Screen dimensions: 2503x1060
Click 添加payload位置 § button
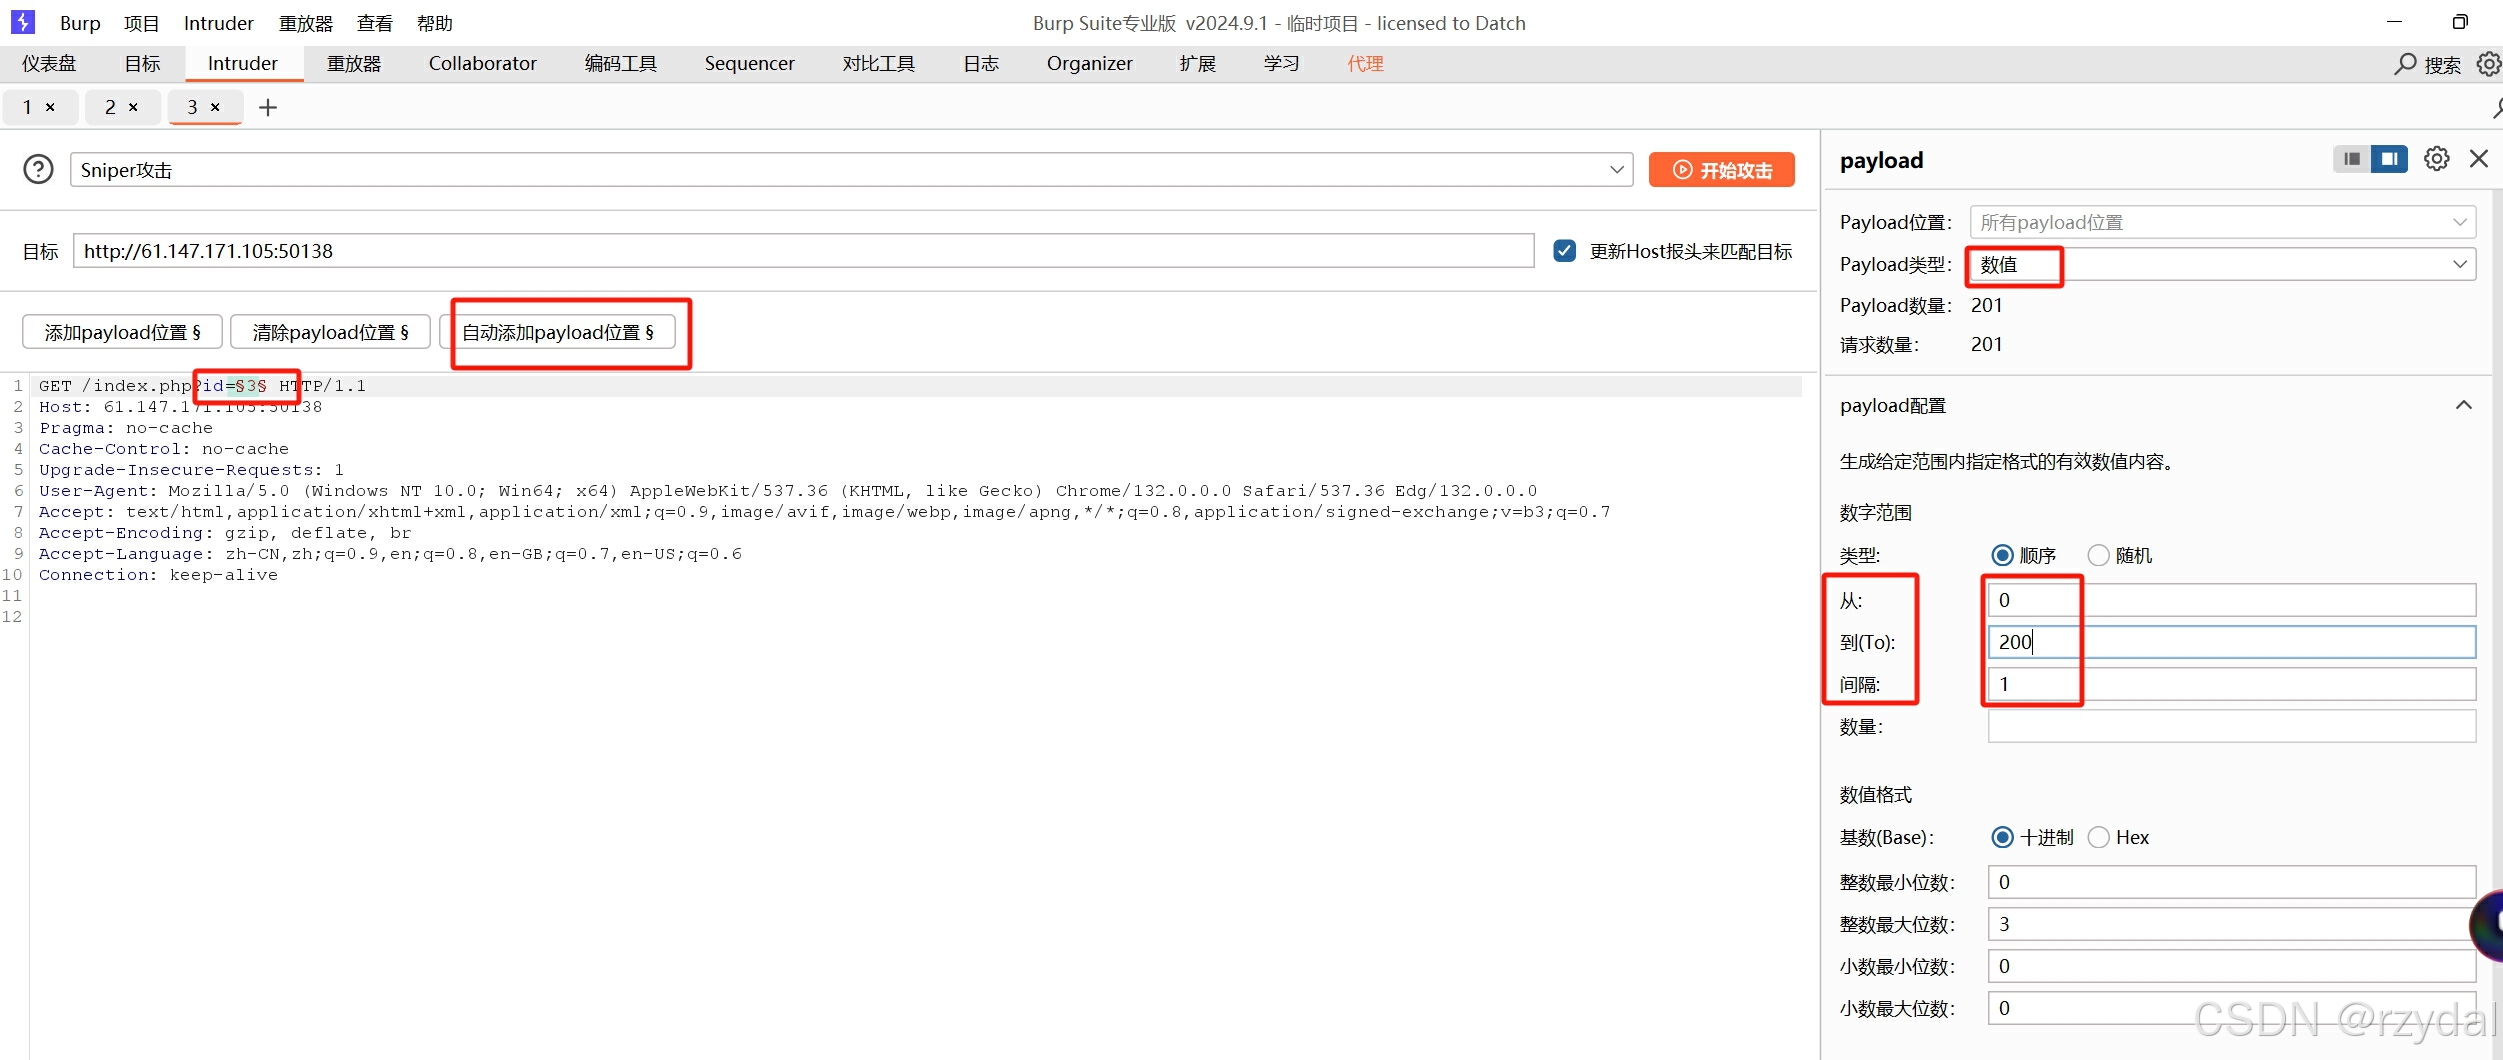tap(122, 332)
